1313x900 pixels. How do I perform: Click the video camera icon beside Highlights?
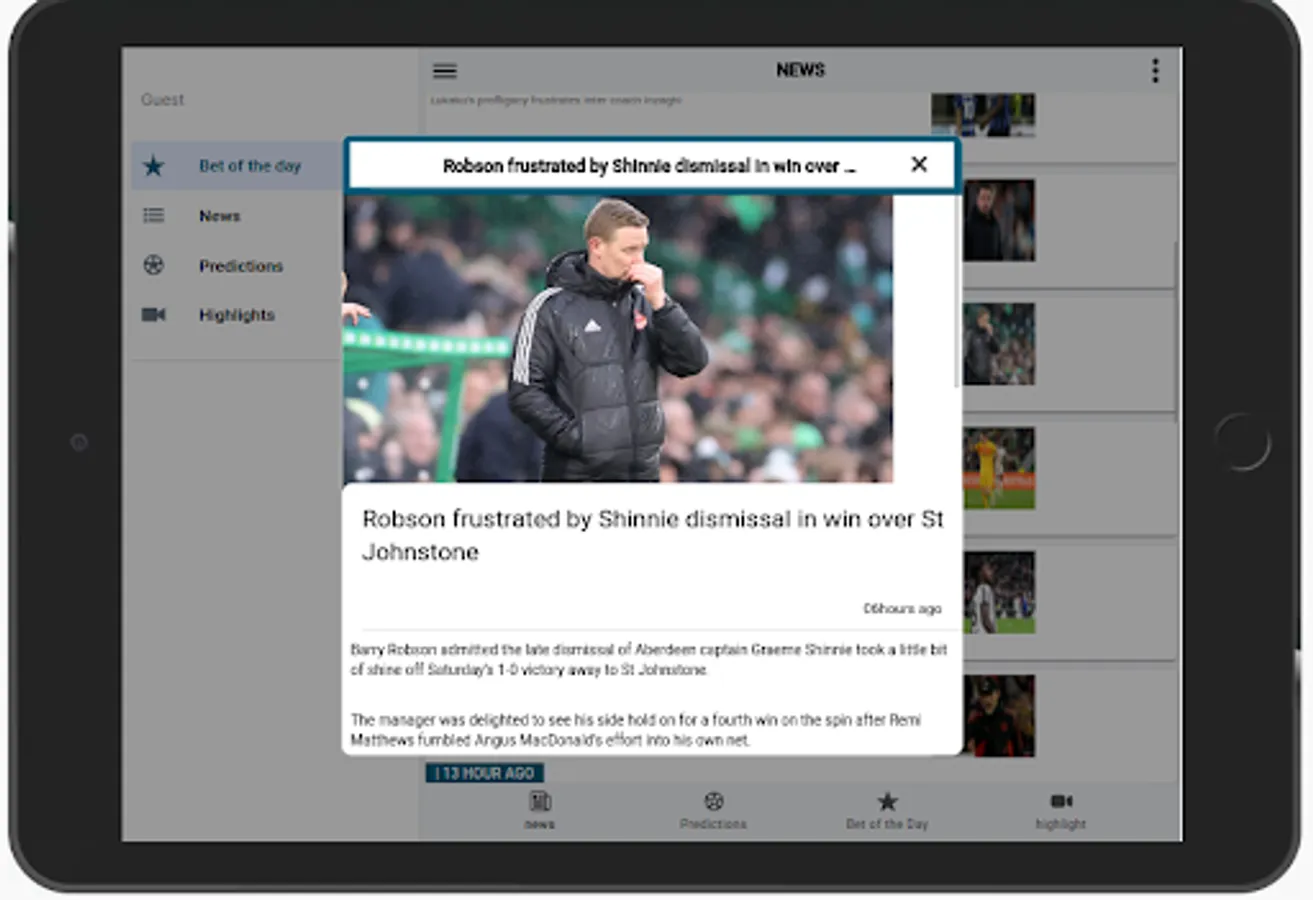pos(153,315)
